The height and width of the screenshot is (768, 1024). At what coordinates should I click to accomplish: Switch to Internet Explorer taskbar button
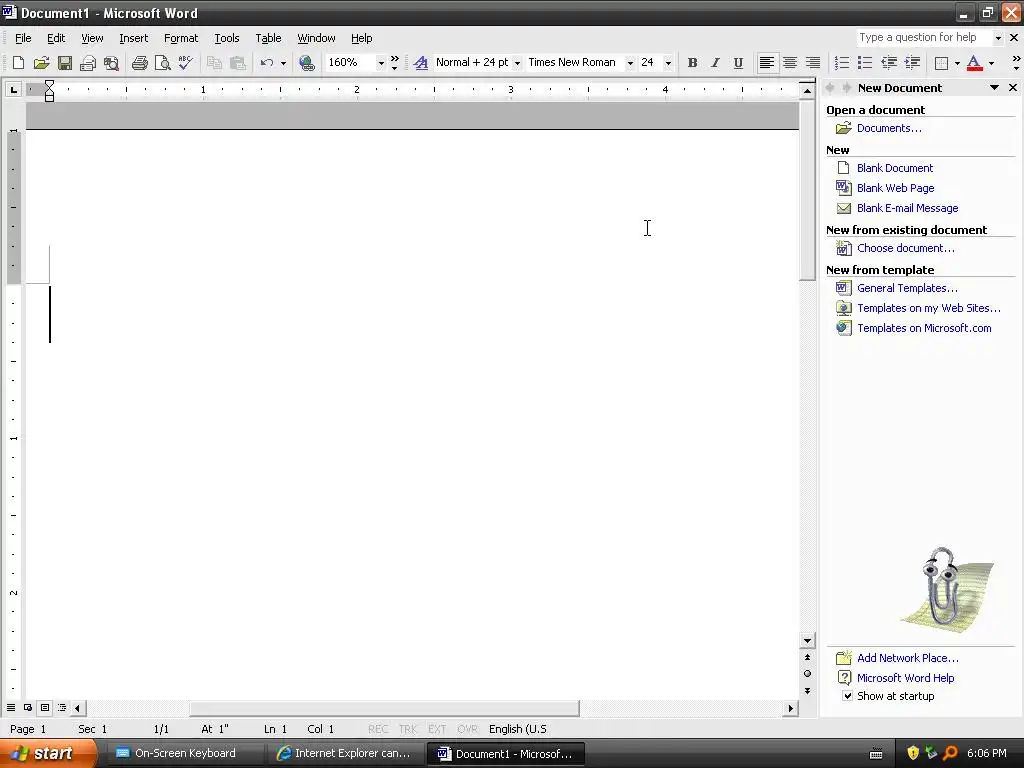[x=344, y=753]
